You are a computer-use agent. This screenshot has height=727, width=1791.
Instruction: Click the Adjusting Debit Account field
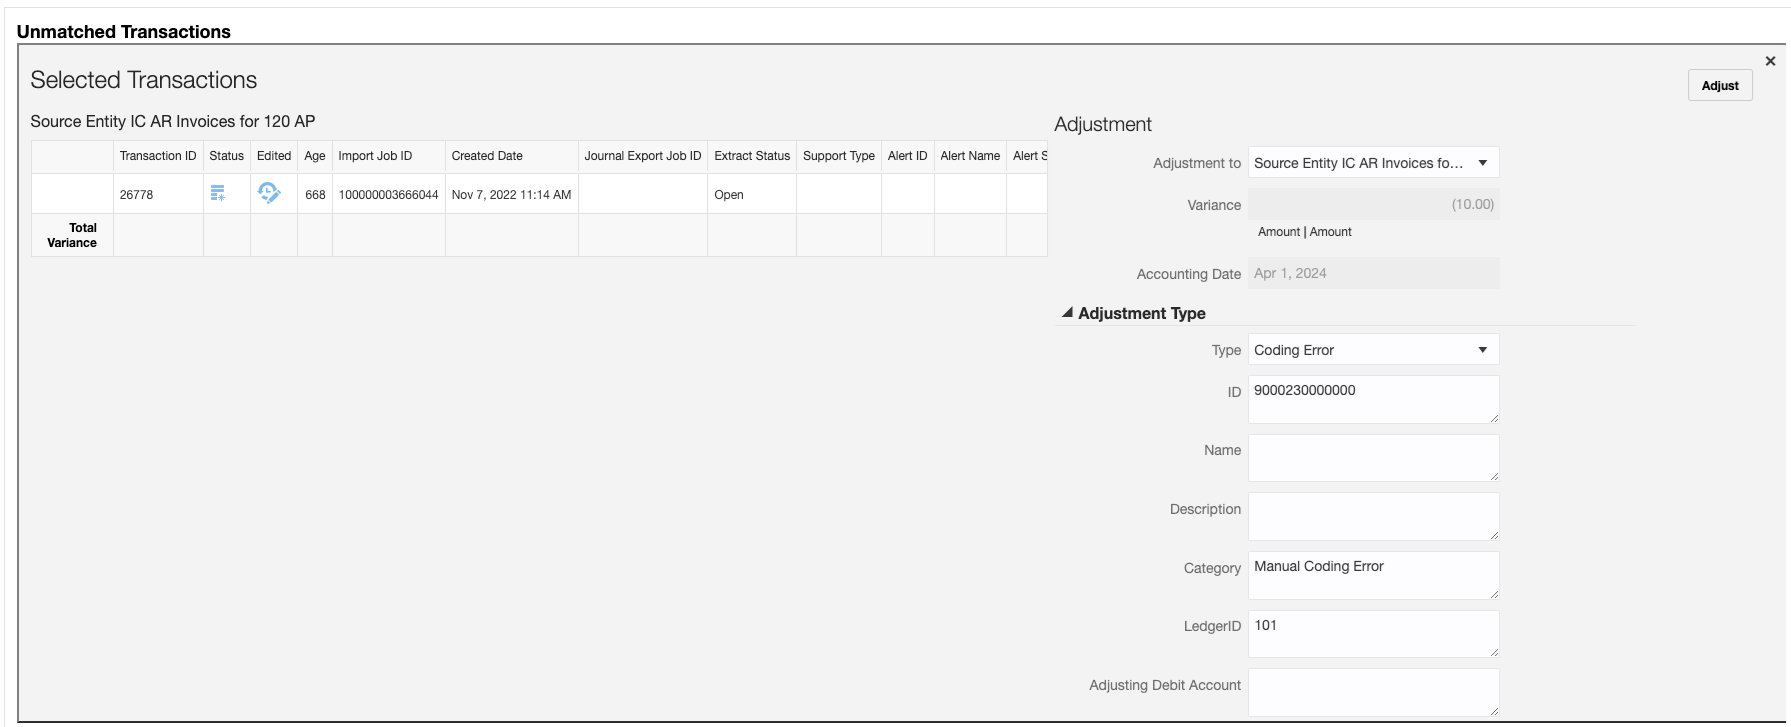pyautogui.click(x=1373, y=692)
